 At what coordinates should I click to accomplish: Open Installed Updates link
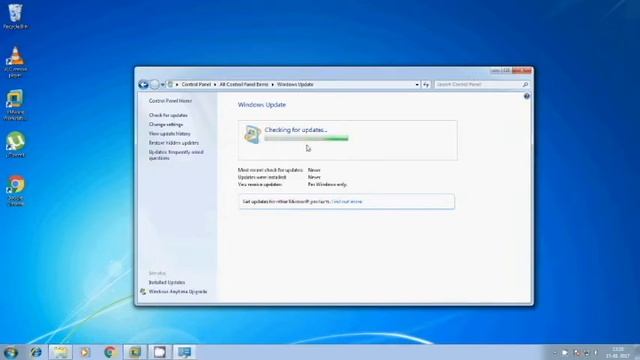click(x=167, y=282)
